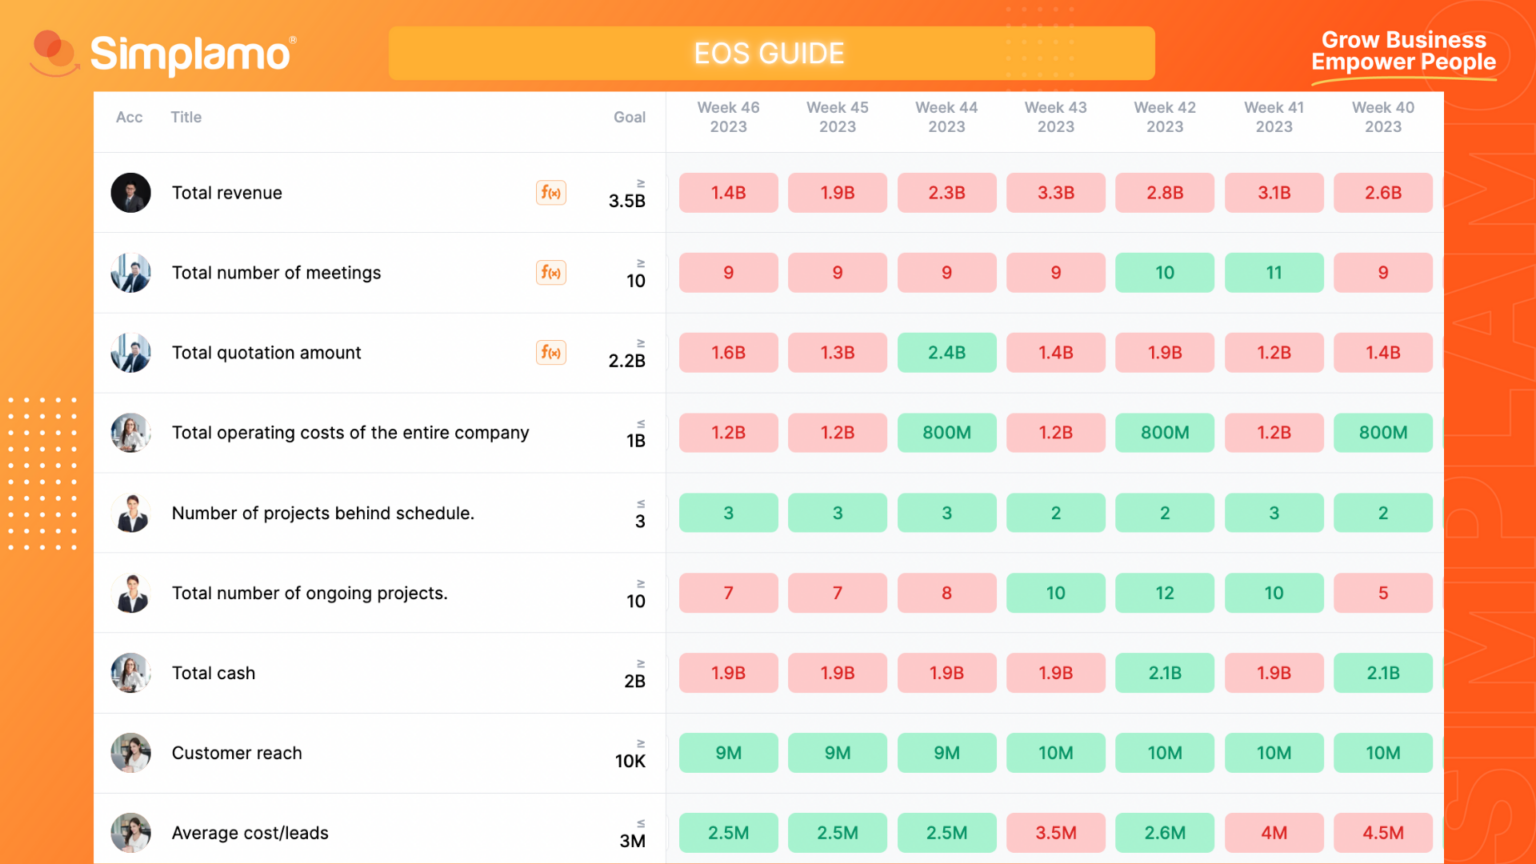Click the Grow Business Empower People link

[x=1405, y=51]
